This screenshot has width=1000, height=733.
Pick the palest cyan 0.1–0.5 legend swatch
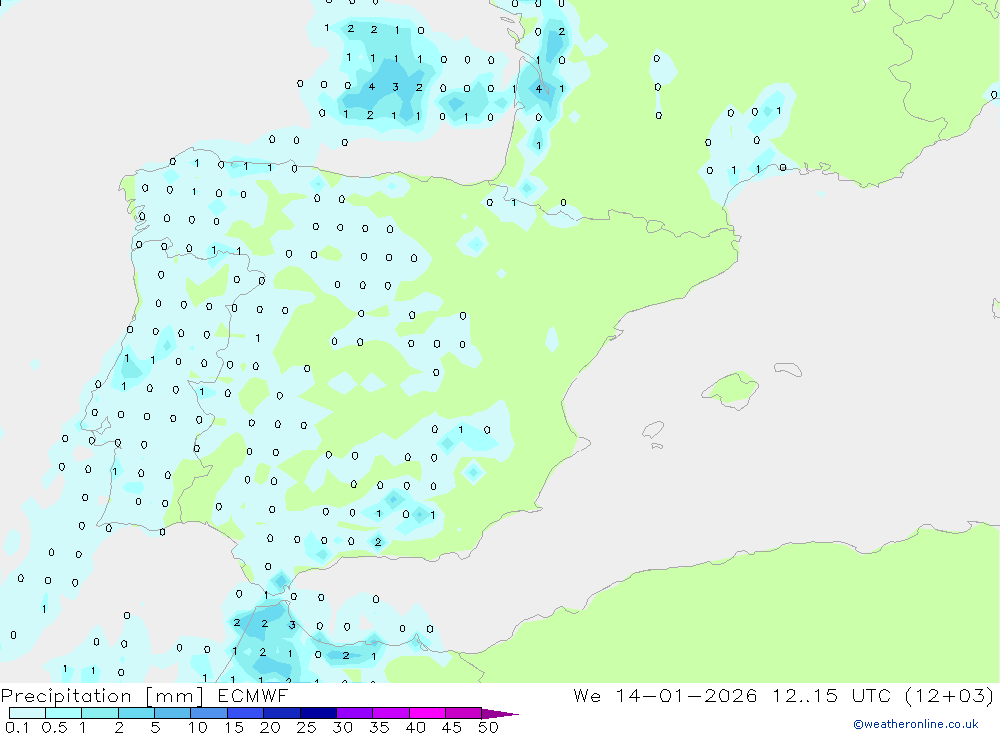pyautogui.click(x=27, y=713)
